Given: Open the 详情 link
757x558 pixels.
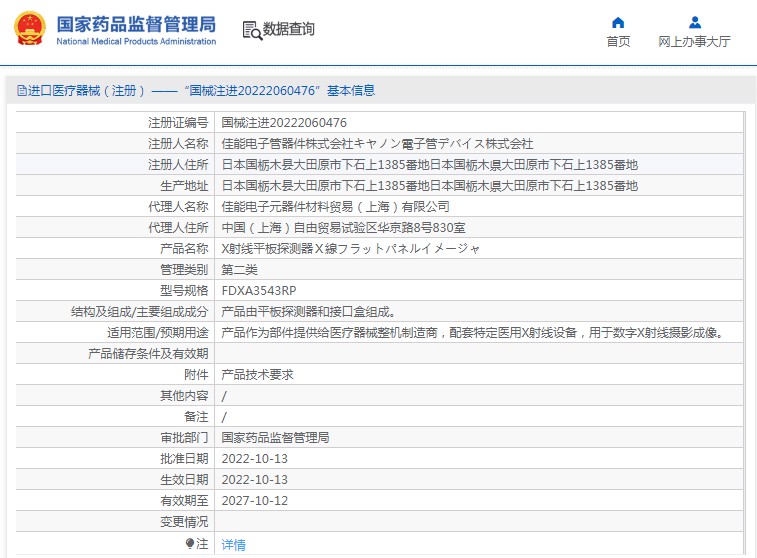Looking at the screenshot, I should (234, 544).
